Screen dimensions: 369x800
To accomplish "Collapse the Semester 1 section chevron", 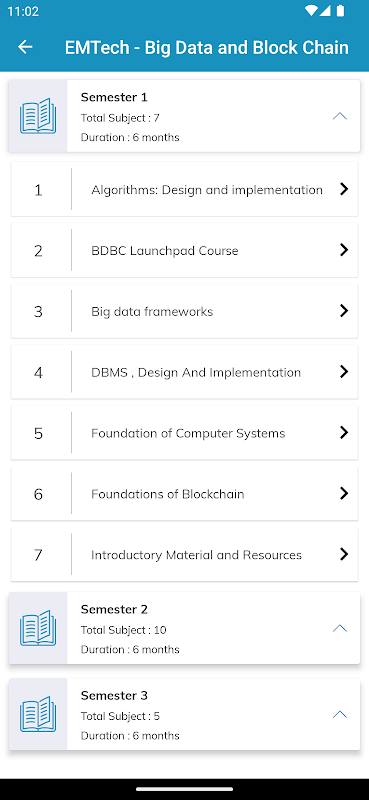I will tap(340, 116).
